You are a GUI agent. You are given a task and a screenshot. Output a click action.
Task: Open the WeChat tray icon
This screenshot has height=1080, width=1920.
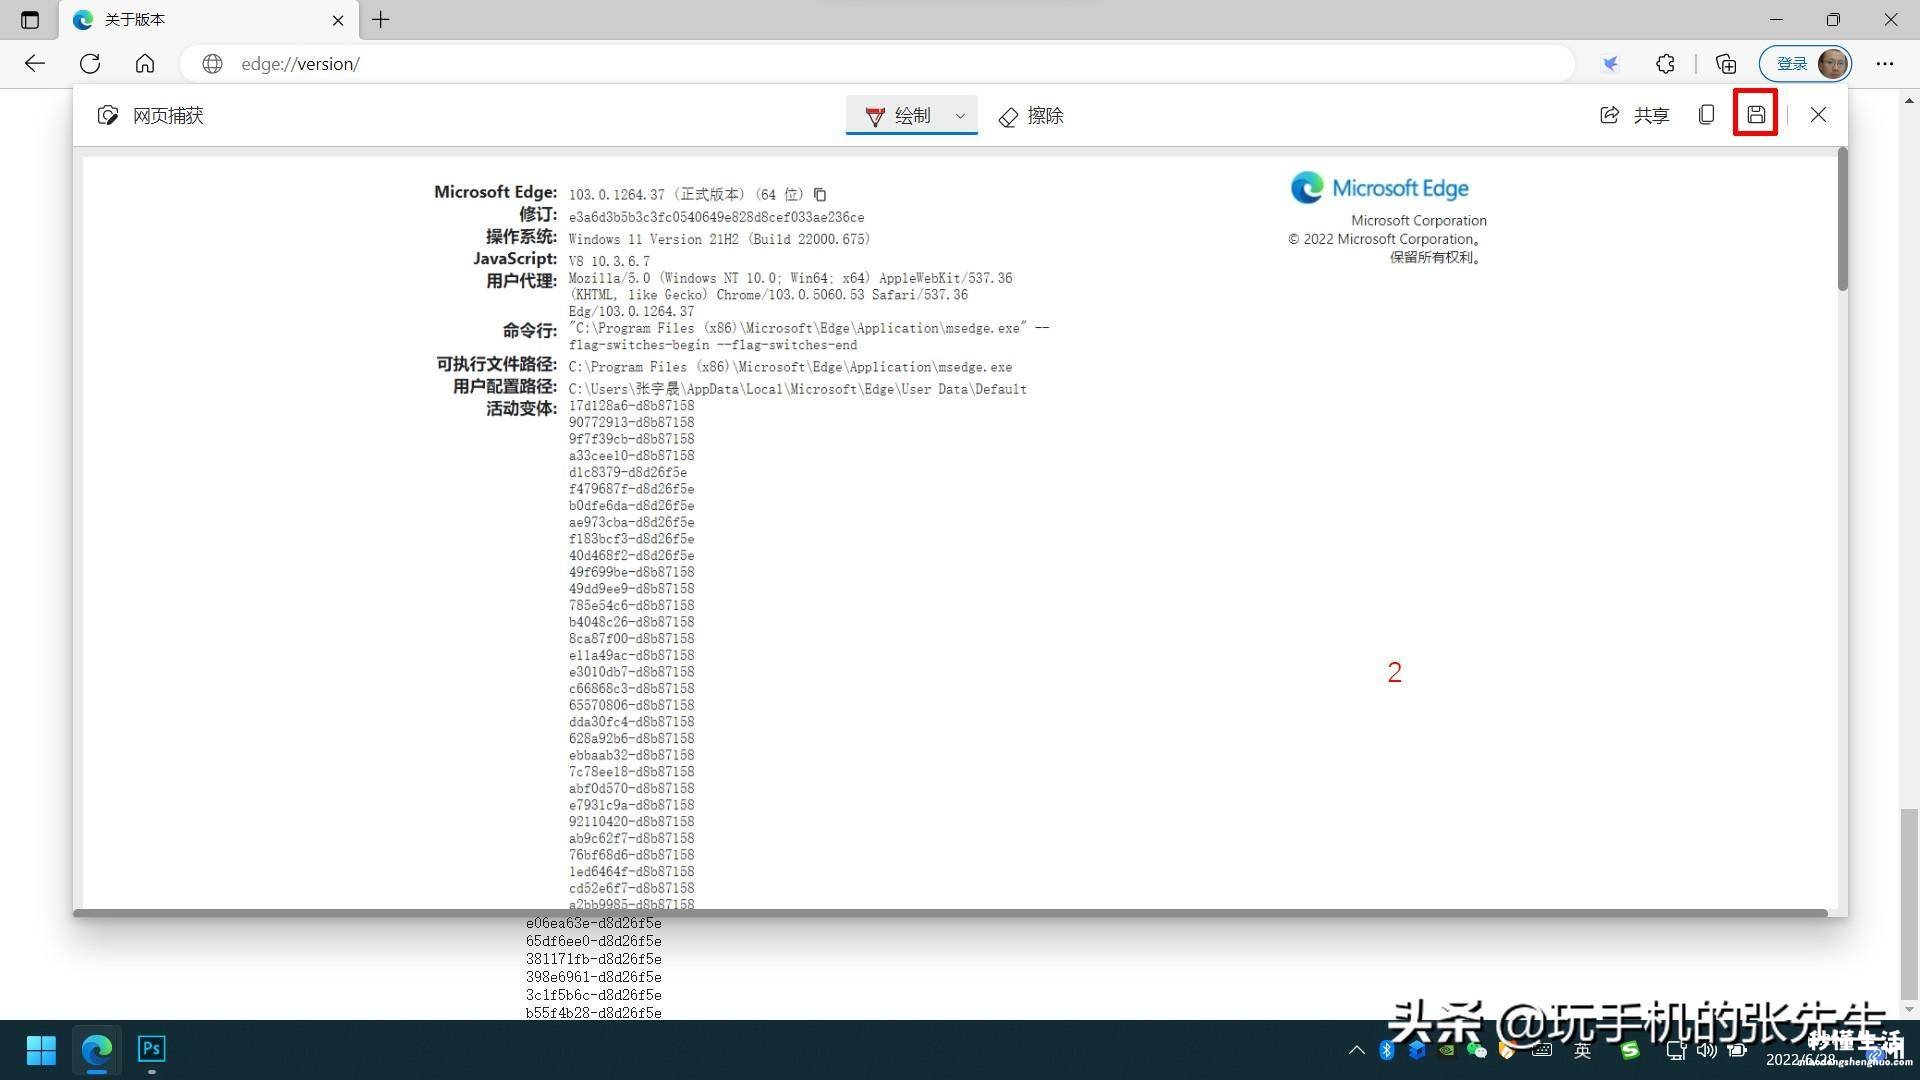1477,1050
